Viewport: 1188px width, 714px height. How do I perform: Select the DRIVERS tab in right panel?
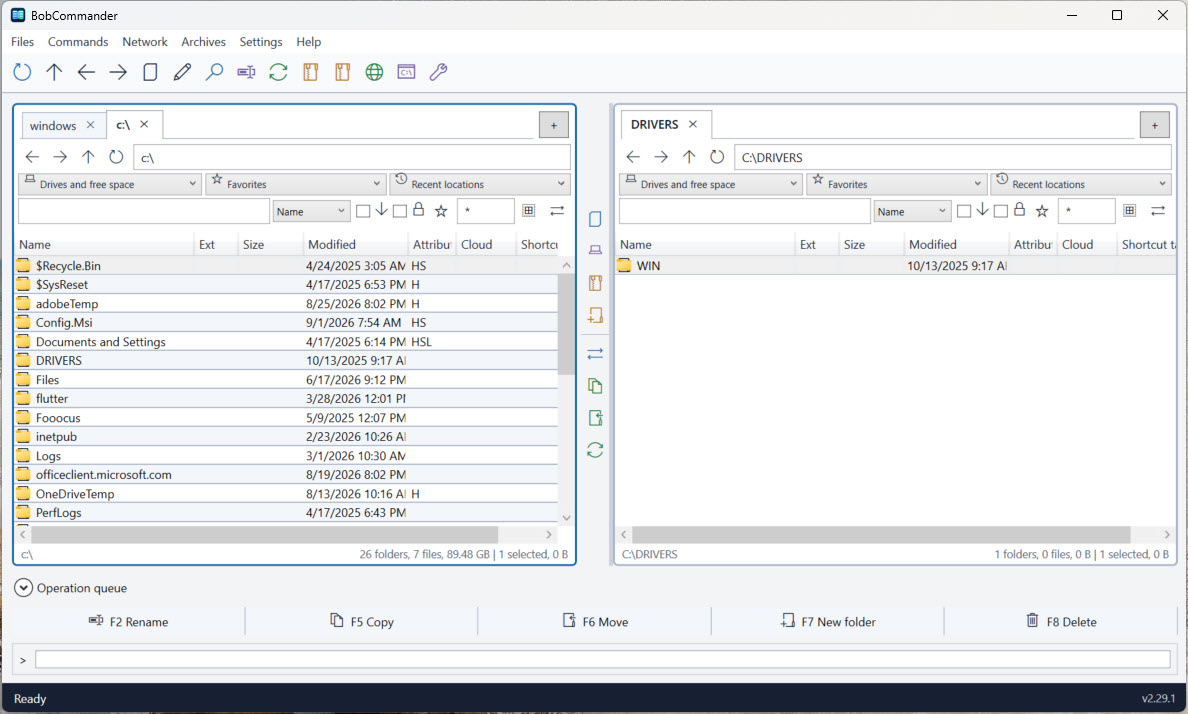655,124
